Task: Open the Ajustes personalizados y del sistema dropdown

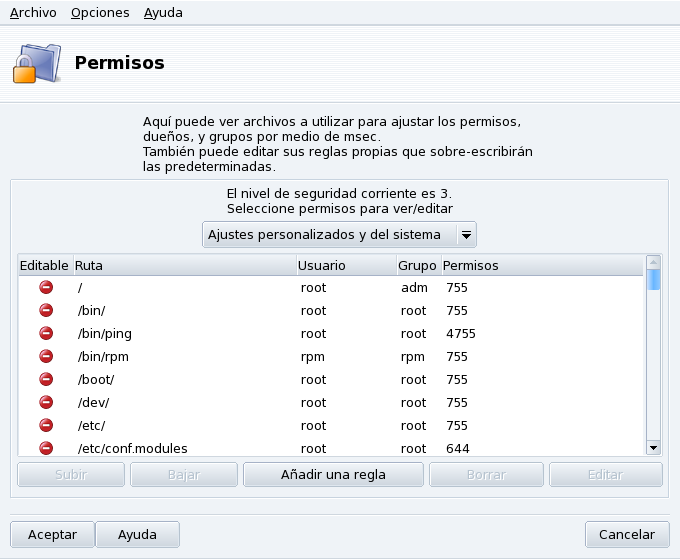Action: pos(339,235)
